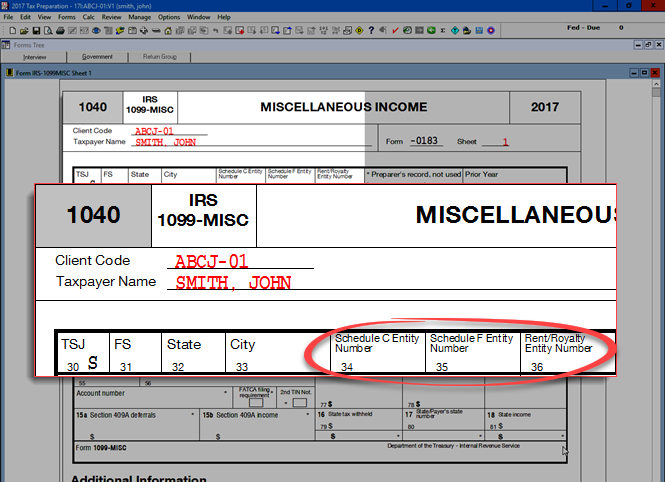Select the Return Group tab
Viewport: 665px width, 482px height.
(x=159, y=58)
